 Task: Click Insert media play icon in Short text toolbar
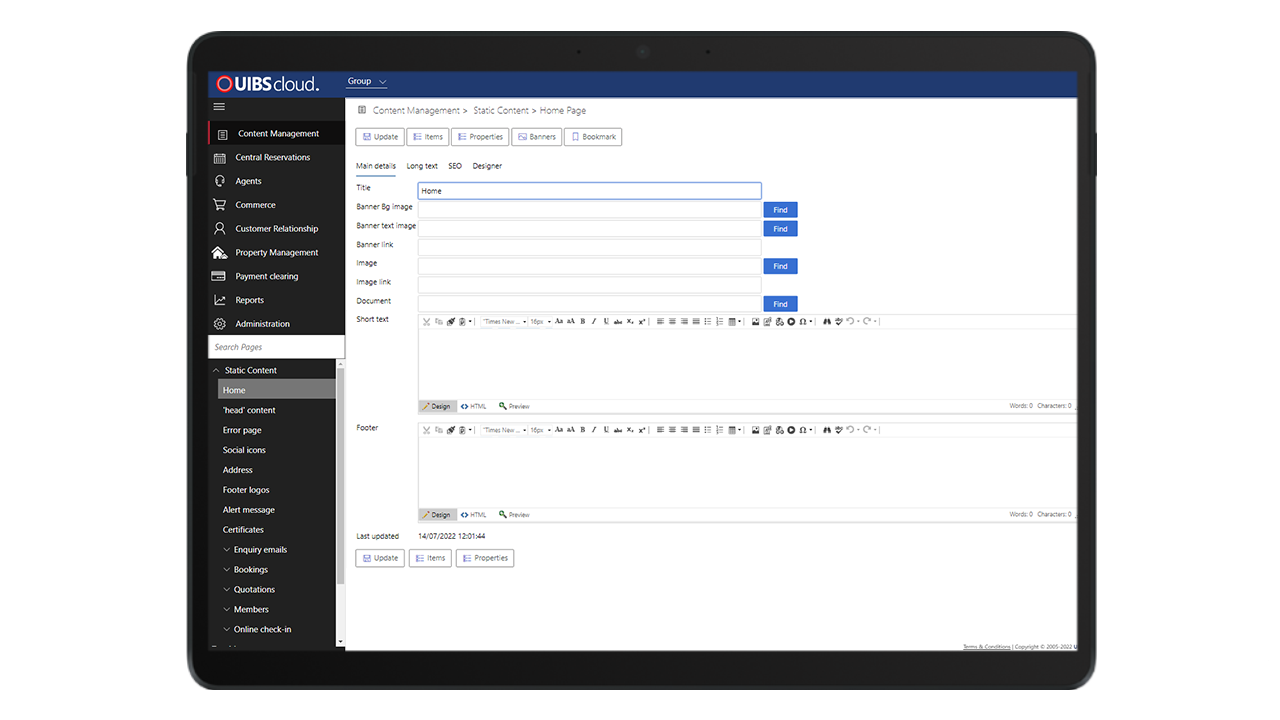[x=791, y=322]
